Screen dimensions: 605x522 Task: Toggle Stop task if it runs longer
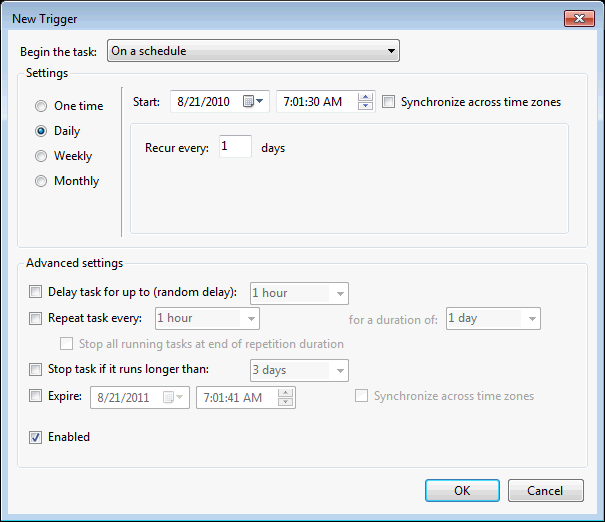(37, 370)
